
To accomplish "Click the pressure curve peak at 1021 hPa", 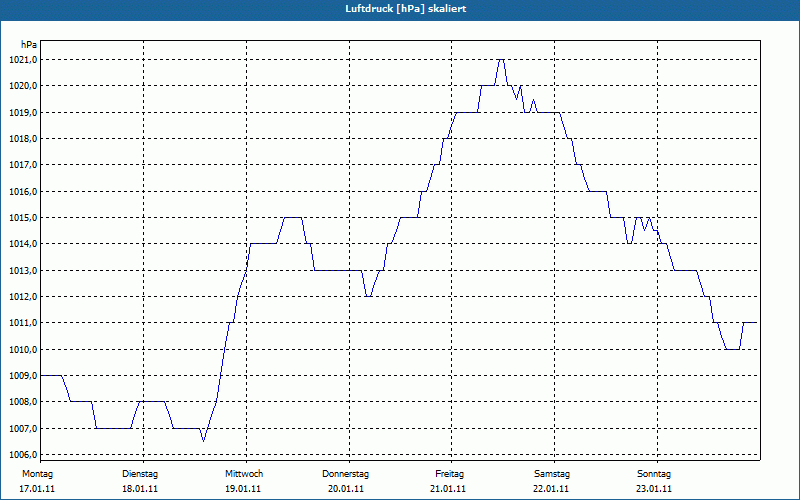I will coord(501,60).
